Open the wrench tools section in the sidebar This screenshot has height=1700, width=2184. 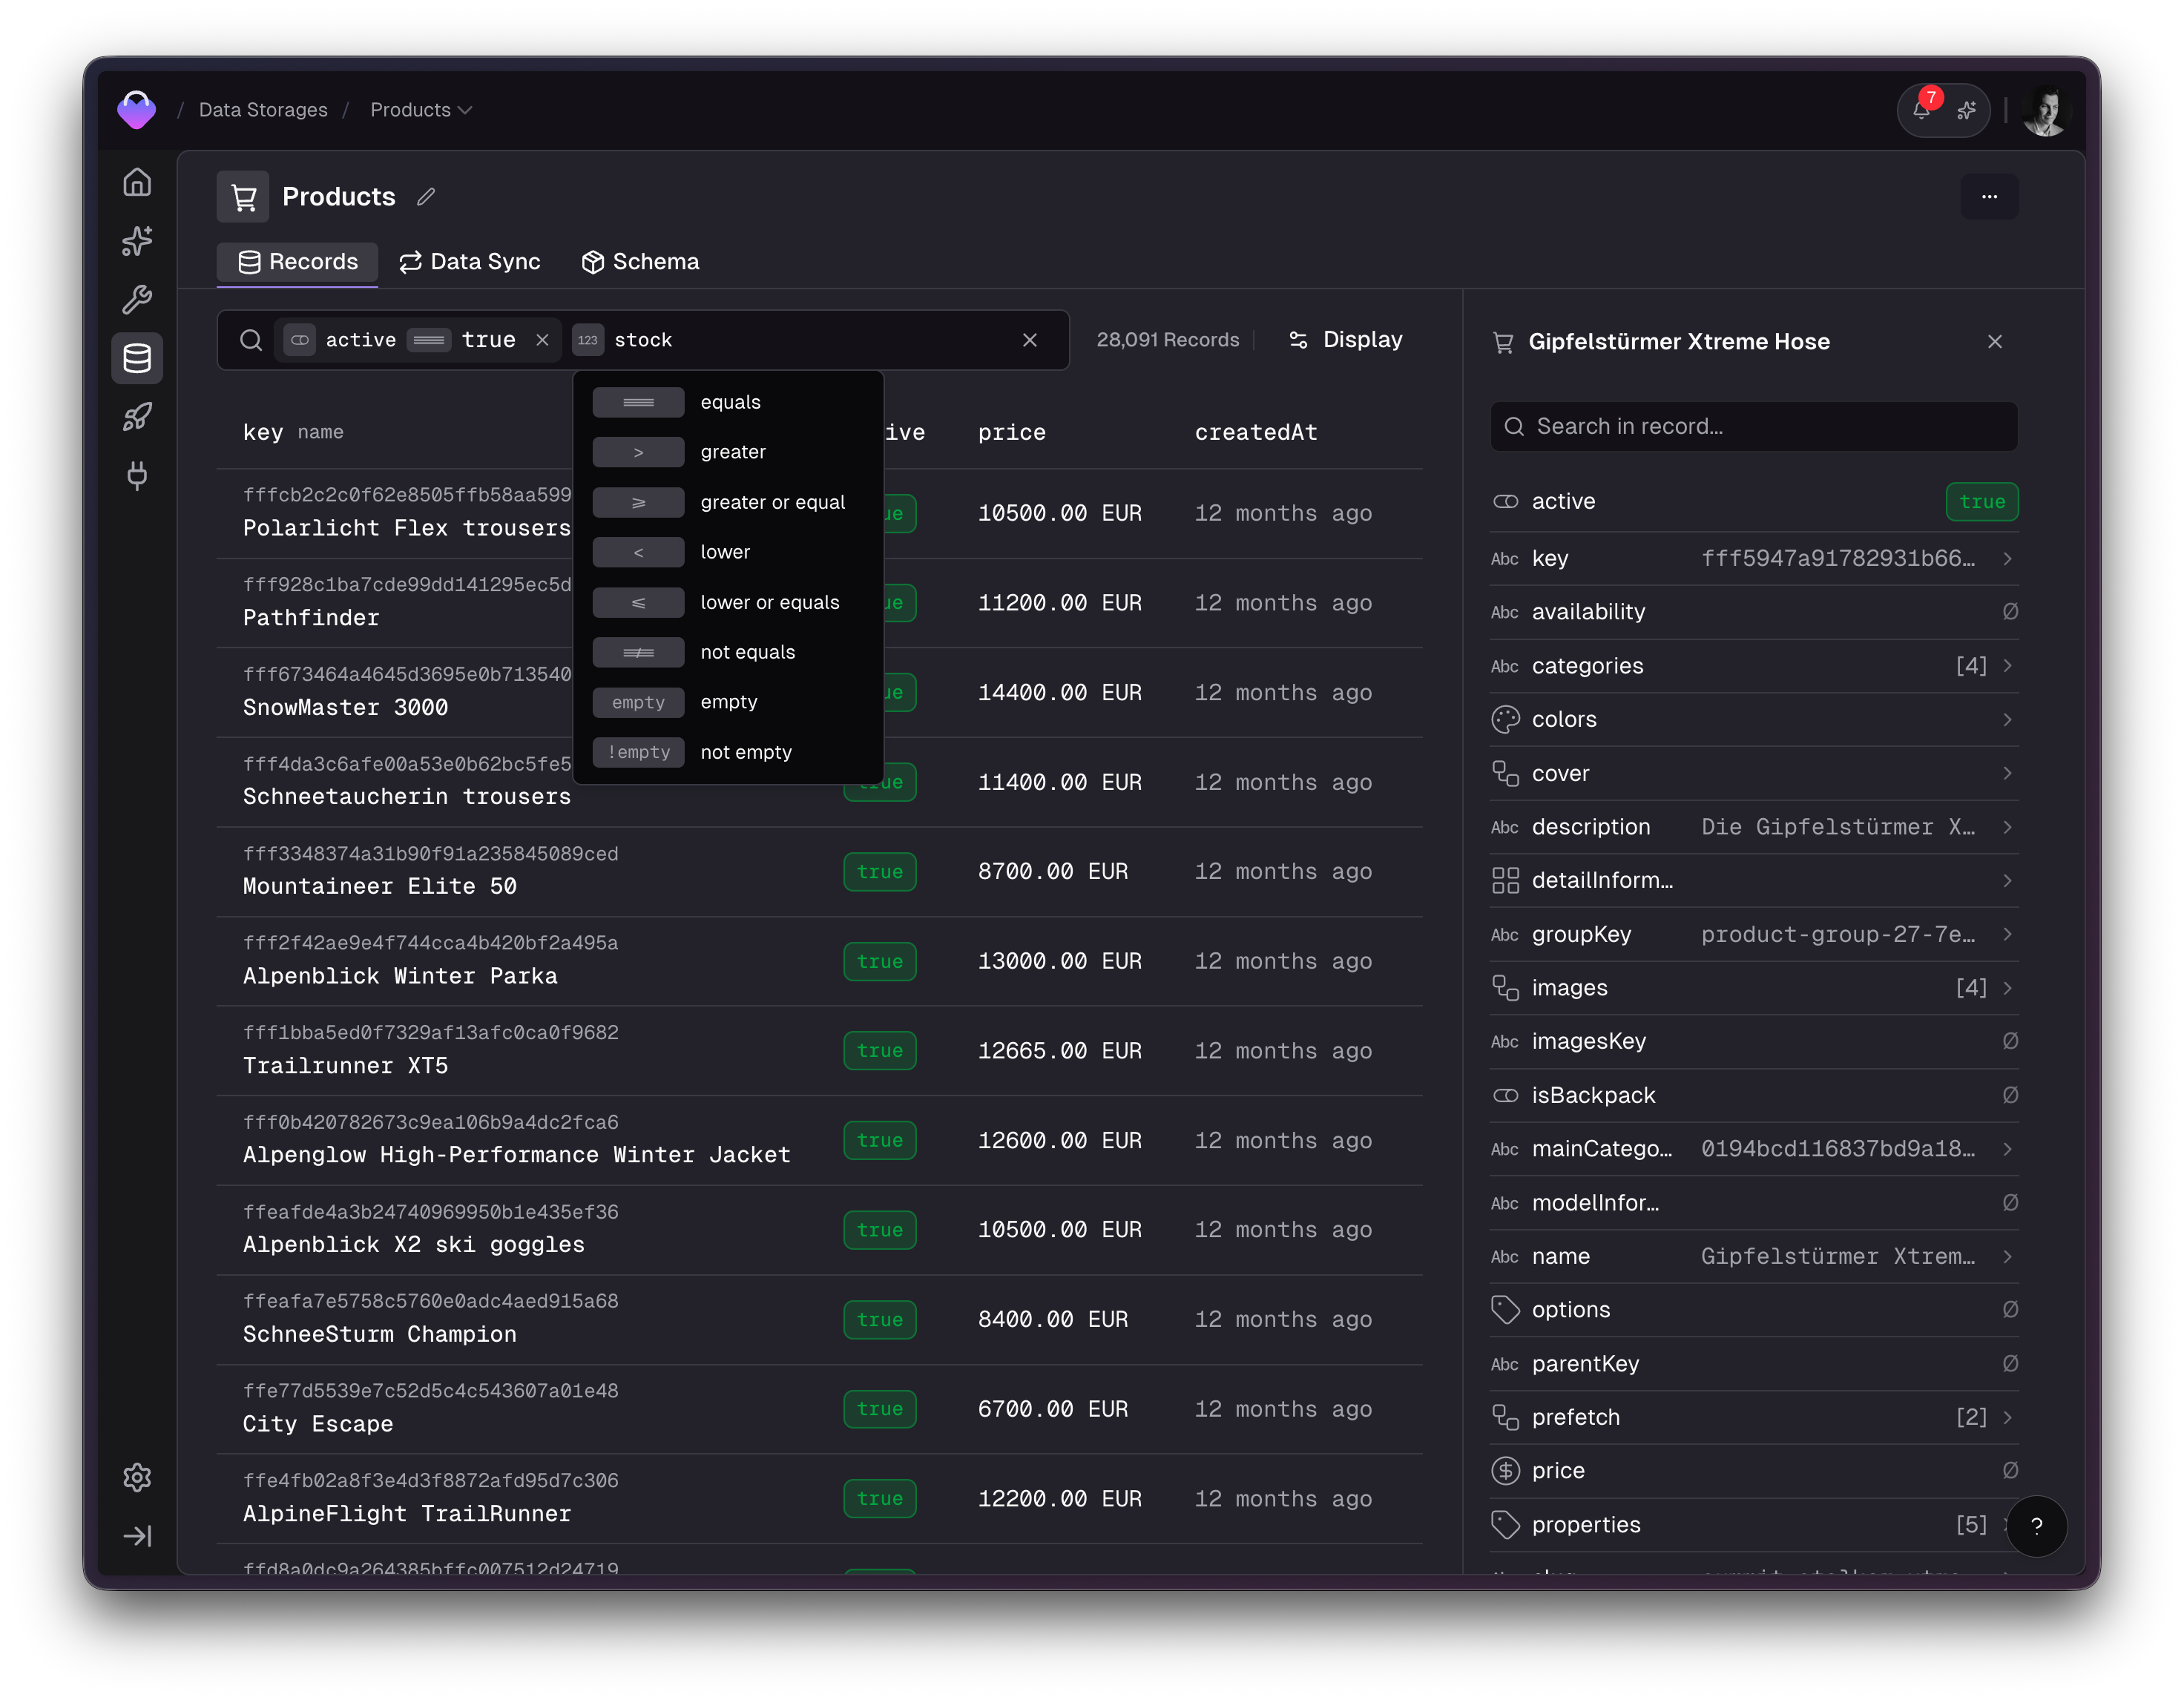coord(137,299)
